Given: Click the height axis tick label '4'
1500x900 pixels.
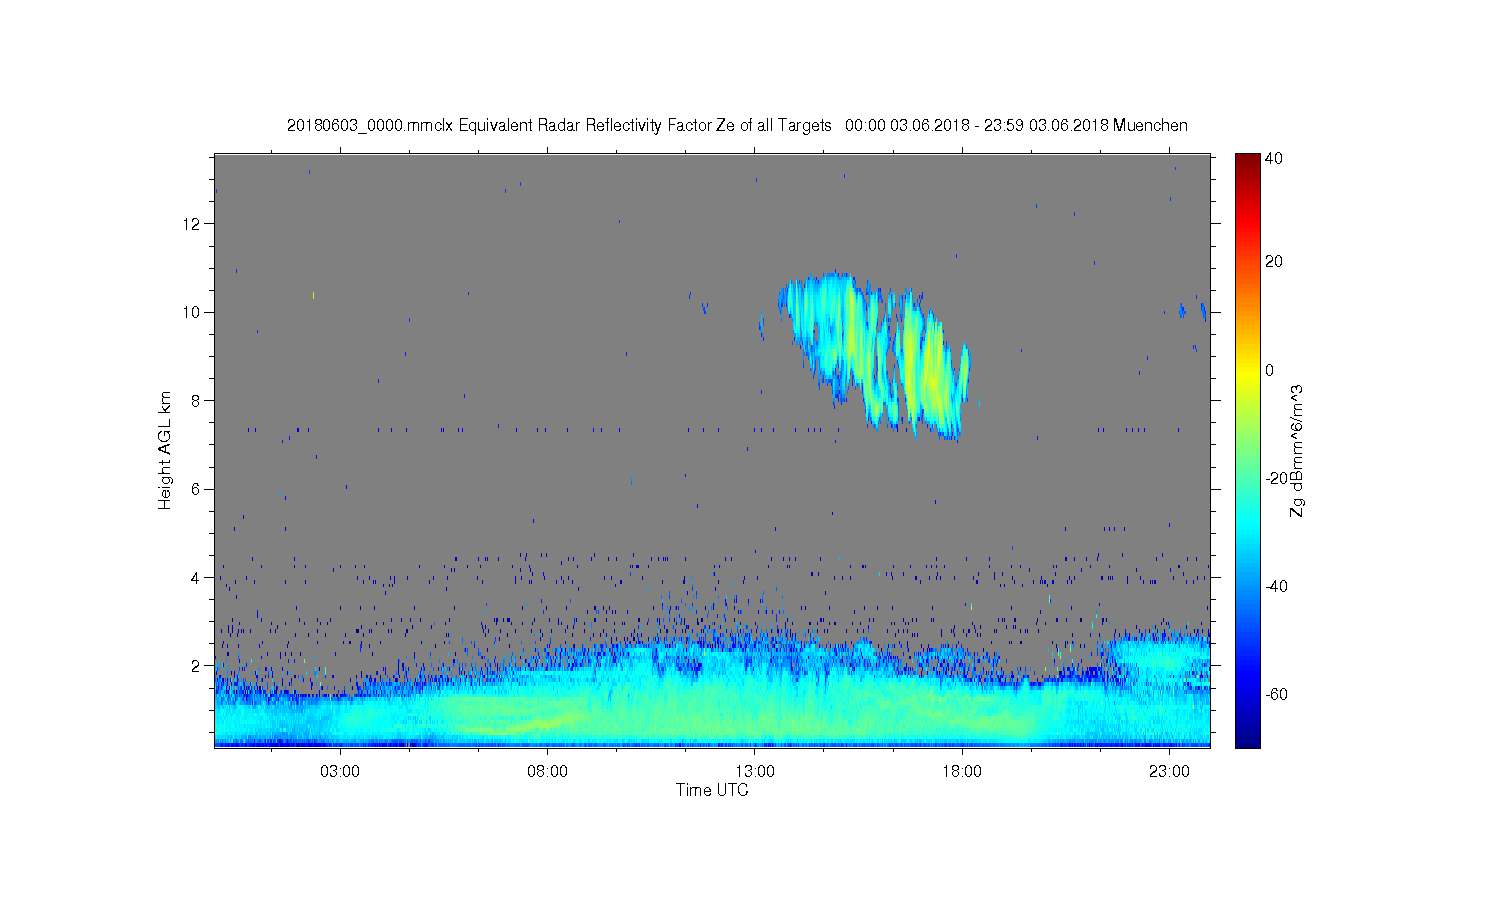Looking at the screenshot, I should point(197,577).
